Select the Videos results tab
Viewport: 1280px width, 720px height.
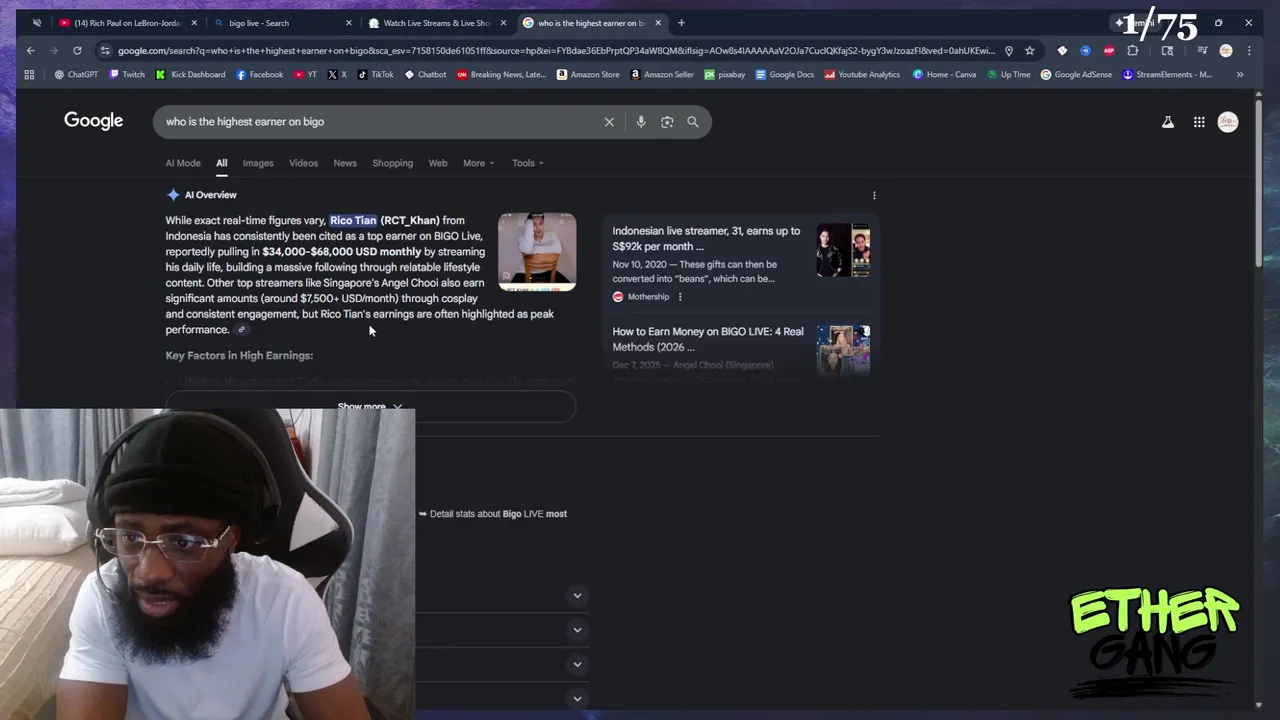[x=303, y=163]
